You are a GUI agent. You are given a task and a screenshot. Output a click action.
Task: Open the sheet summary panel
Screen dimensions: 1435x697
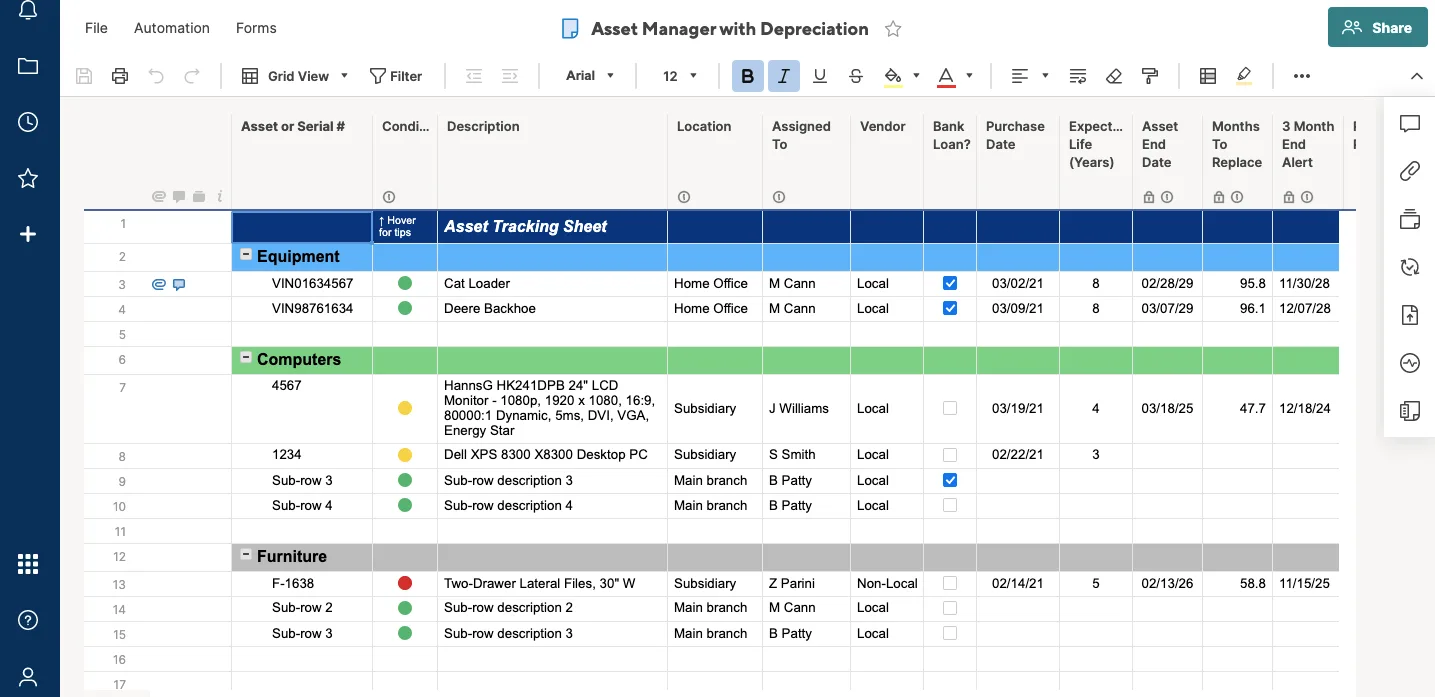click(1409, 411)
